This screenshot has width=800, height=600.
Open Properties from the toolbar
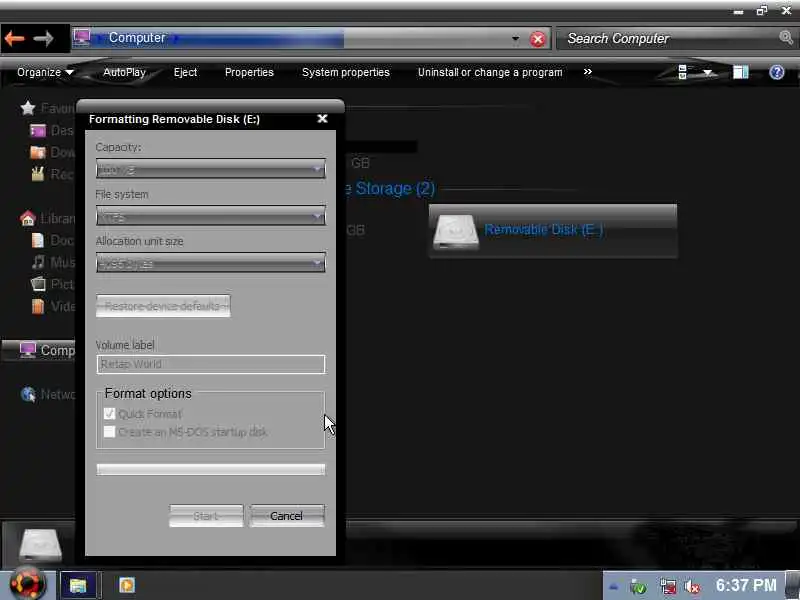point(249,72)
